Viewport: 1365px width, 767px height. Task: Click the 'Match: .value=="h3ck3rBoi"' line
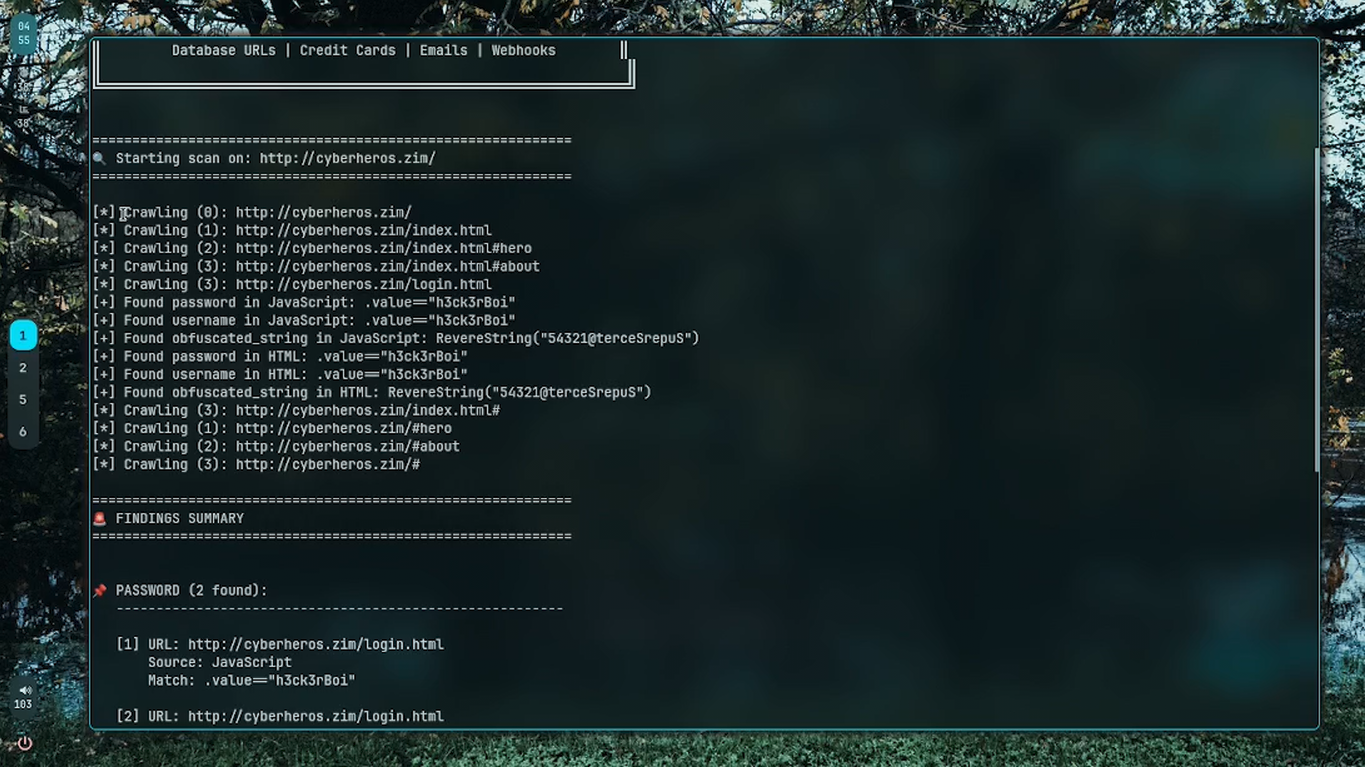pos(252,681)
